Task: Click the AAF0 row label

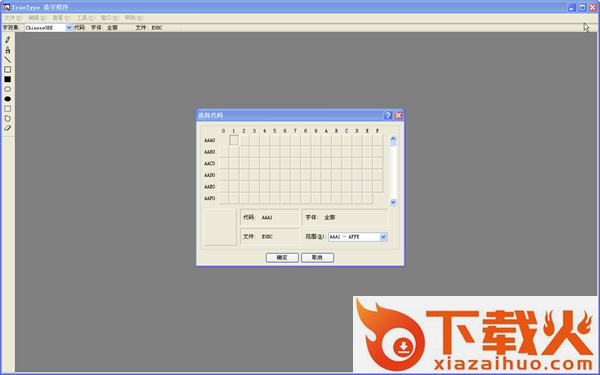Action: 210,198
